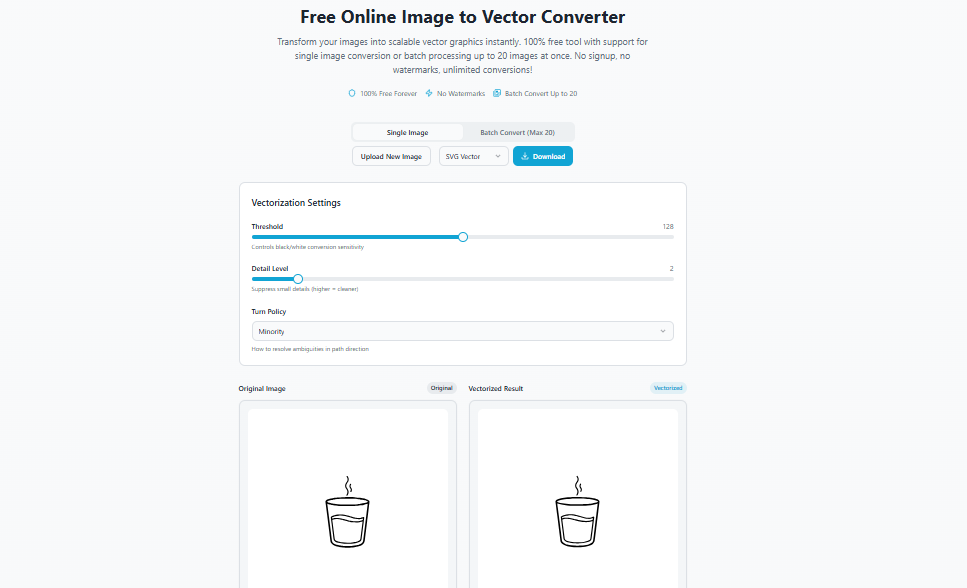This screenshot has width=967, height=588.
Task: Open the Turn Policy dropdown showing Minority
Action: point(462,331)
